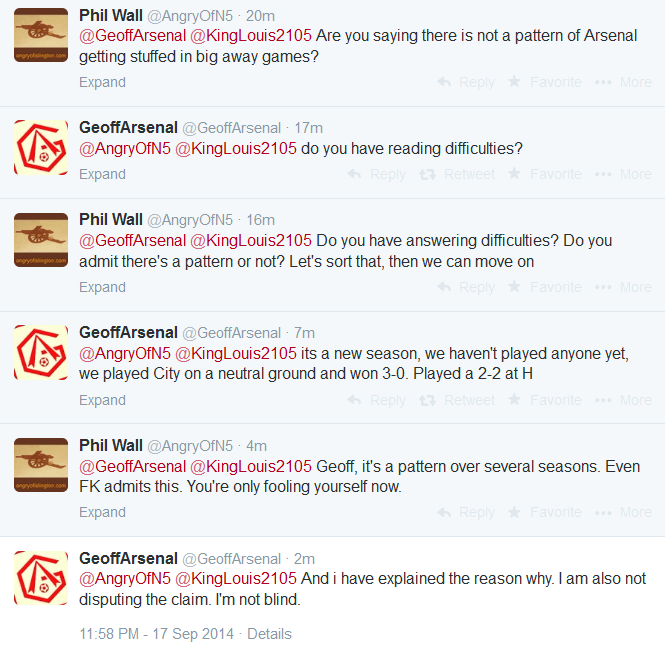Click GeoffArsenal's avatar on the 2m tweet
The image size is (665, 651).
[x=41, y=579]
